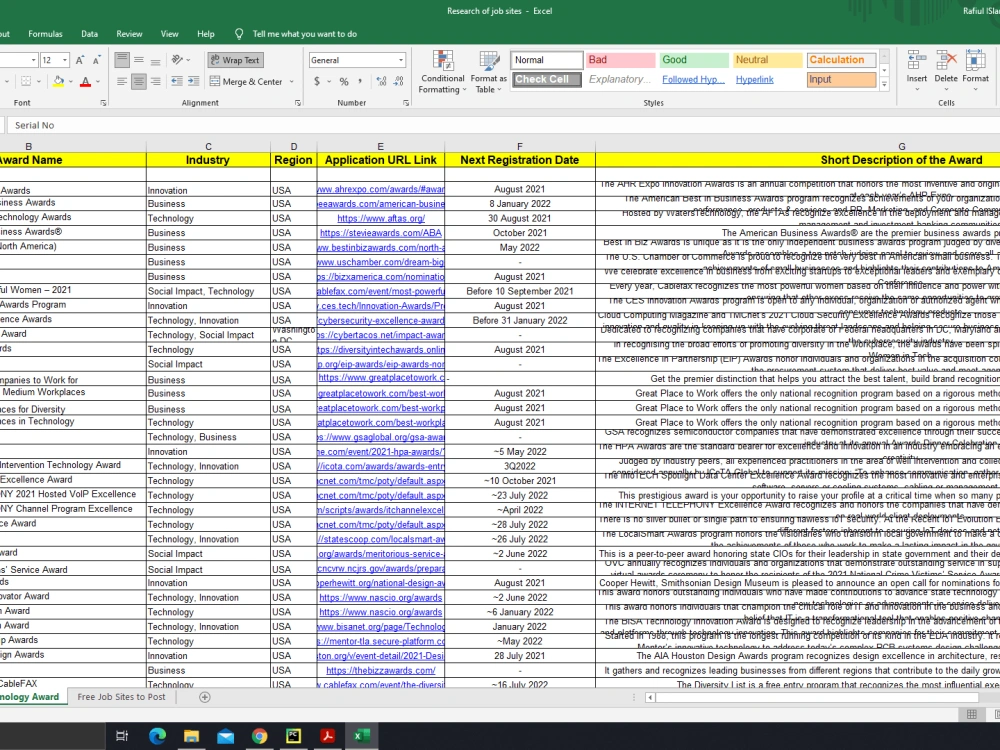This screenshot has height=750, width=1000.
Task: Apply the Input cell style
Action: tap(841, 80)
